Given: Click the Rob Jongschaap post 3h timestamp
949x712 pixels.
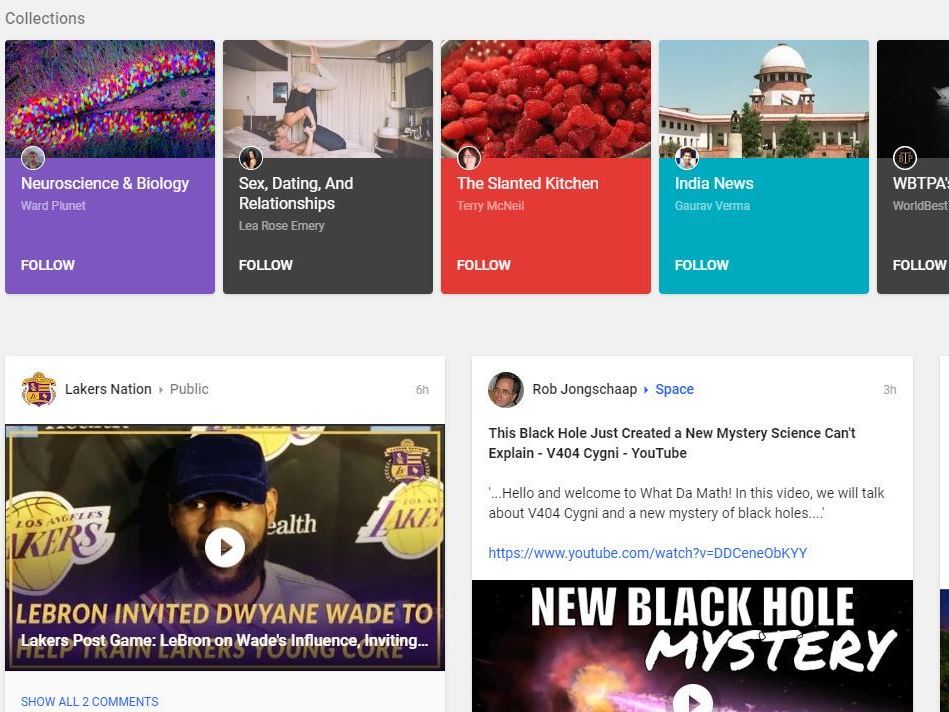Looking at the screenshot, I should click(890, 390).
